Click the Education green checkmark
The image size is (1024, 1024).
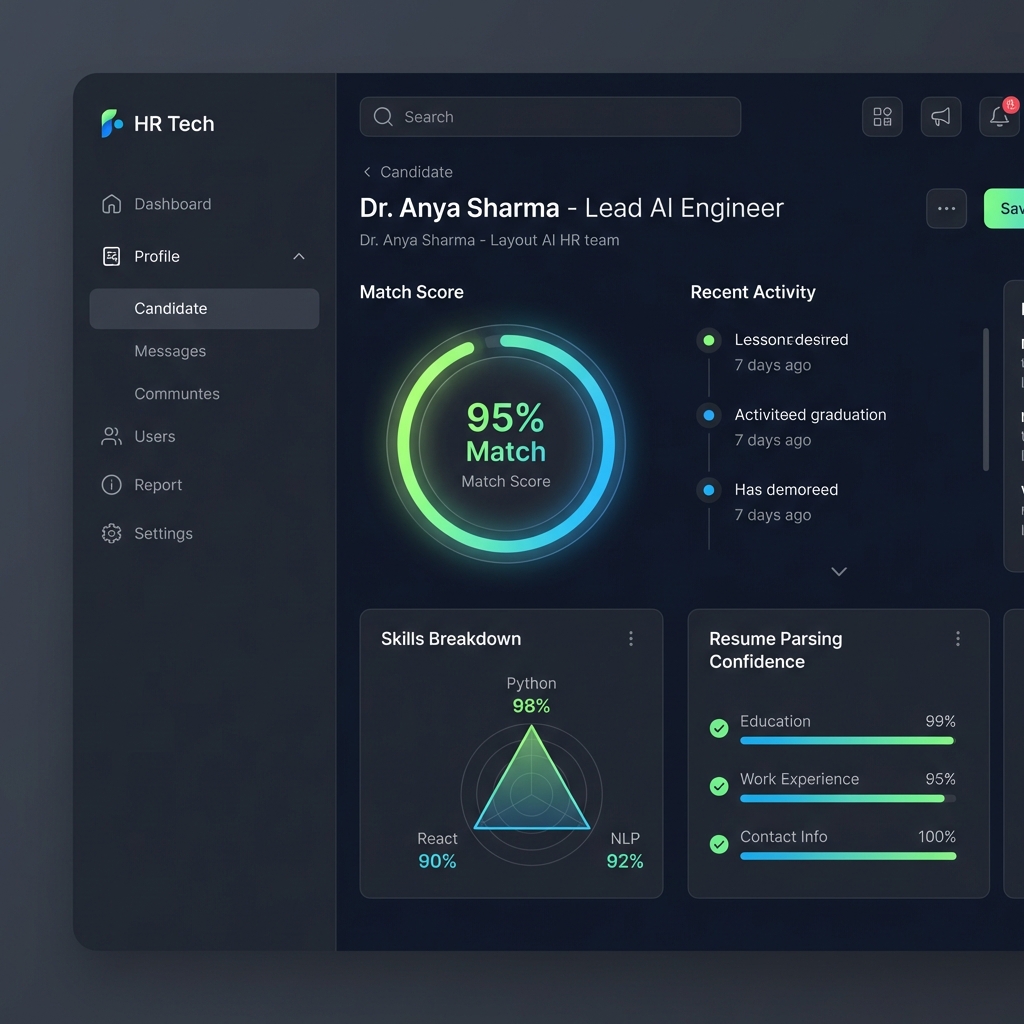(x=719, y=729)
